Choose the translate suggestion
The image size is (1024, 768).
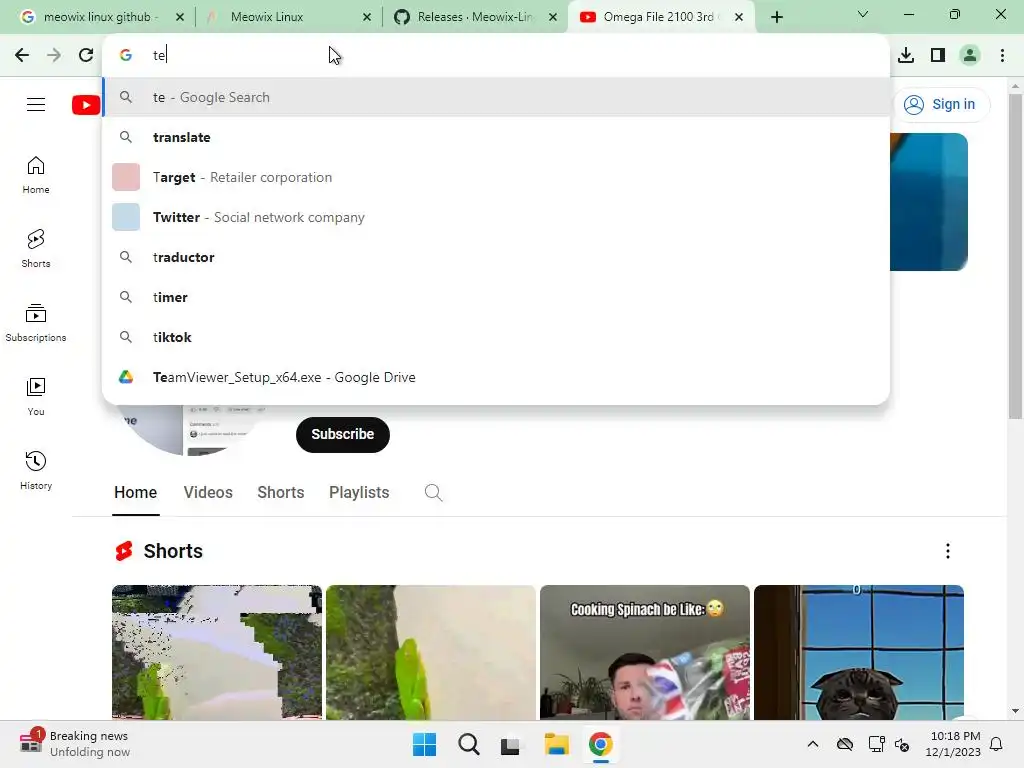(496, 137)
